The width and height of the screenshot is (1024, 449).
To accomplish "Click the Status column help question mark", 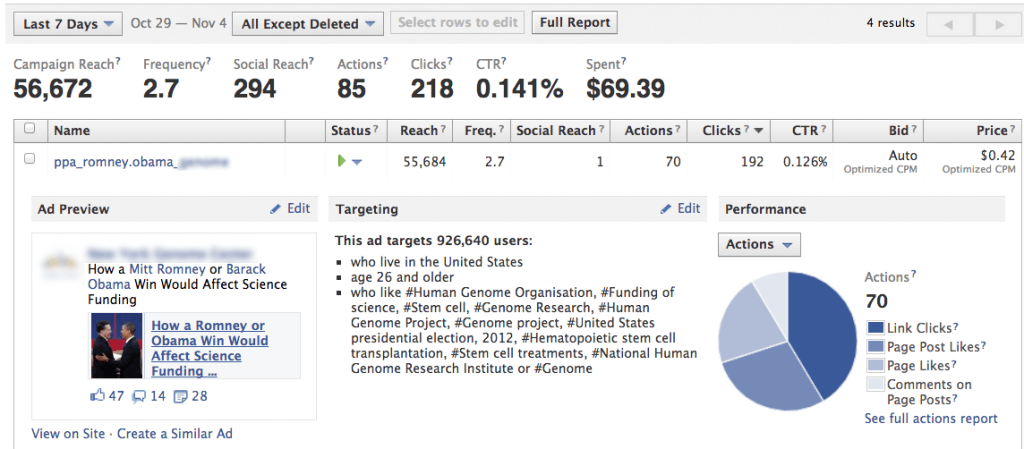I will [x=376, y=129].
